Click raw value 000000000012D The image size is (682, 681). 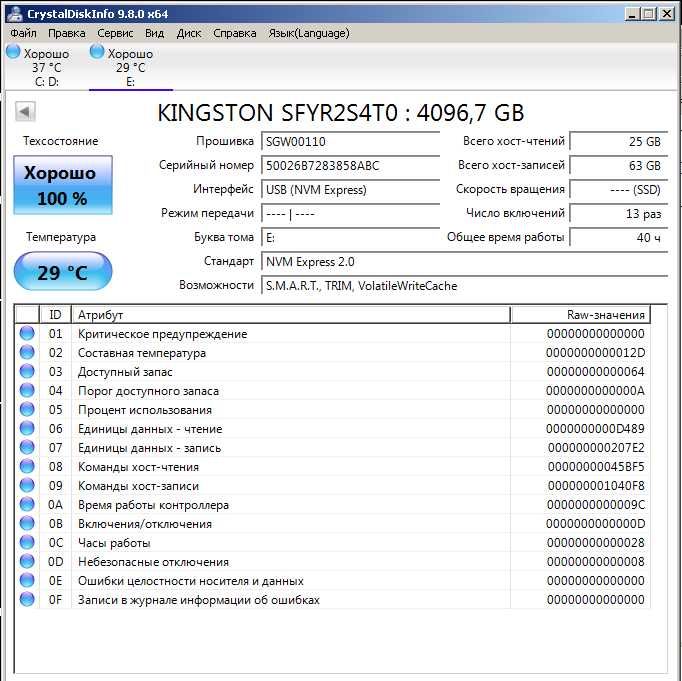(x=595, y=353)
